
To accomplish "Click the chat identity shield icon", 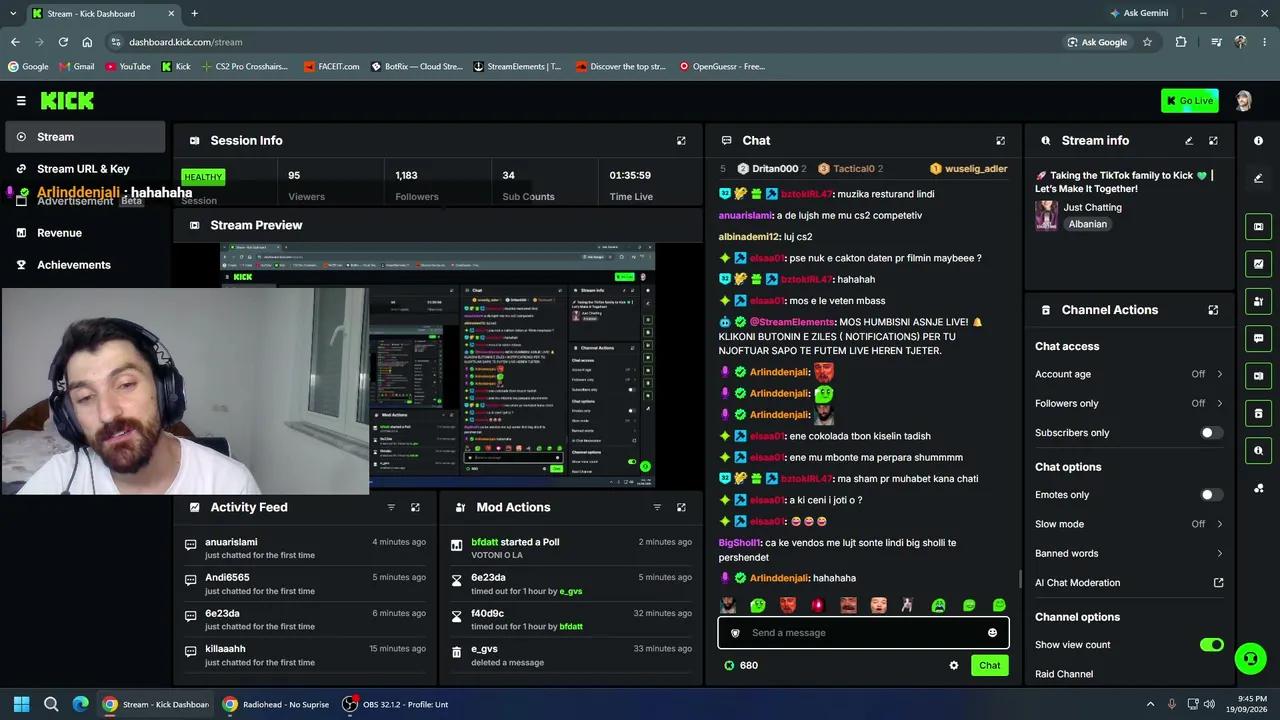I will pyautogui.click(x=735, y=633).
